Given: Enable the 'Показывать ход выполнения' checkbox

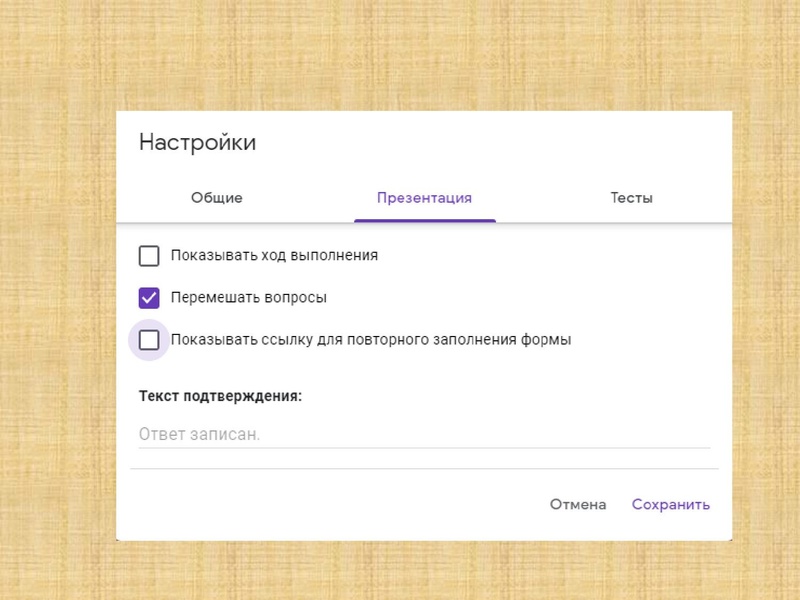Looking at the screenshot, I should tap(150, 256).
